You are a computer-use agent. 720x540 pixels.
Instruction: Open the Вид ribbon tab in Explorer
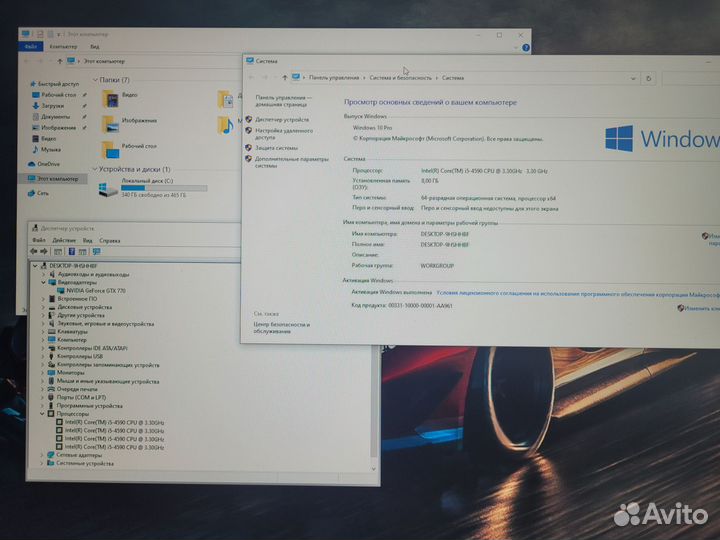pyautogui.click(x=95, y=46)
